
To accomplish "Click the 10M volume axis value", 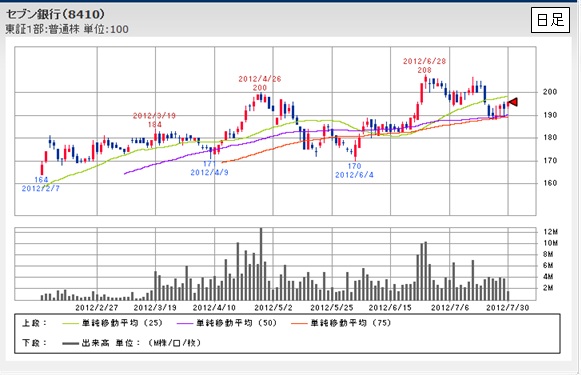I will (551, 243).
